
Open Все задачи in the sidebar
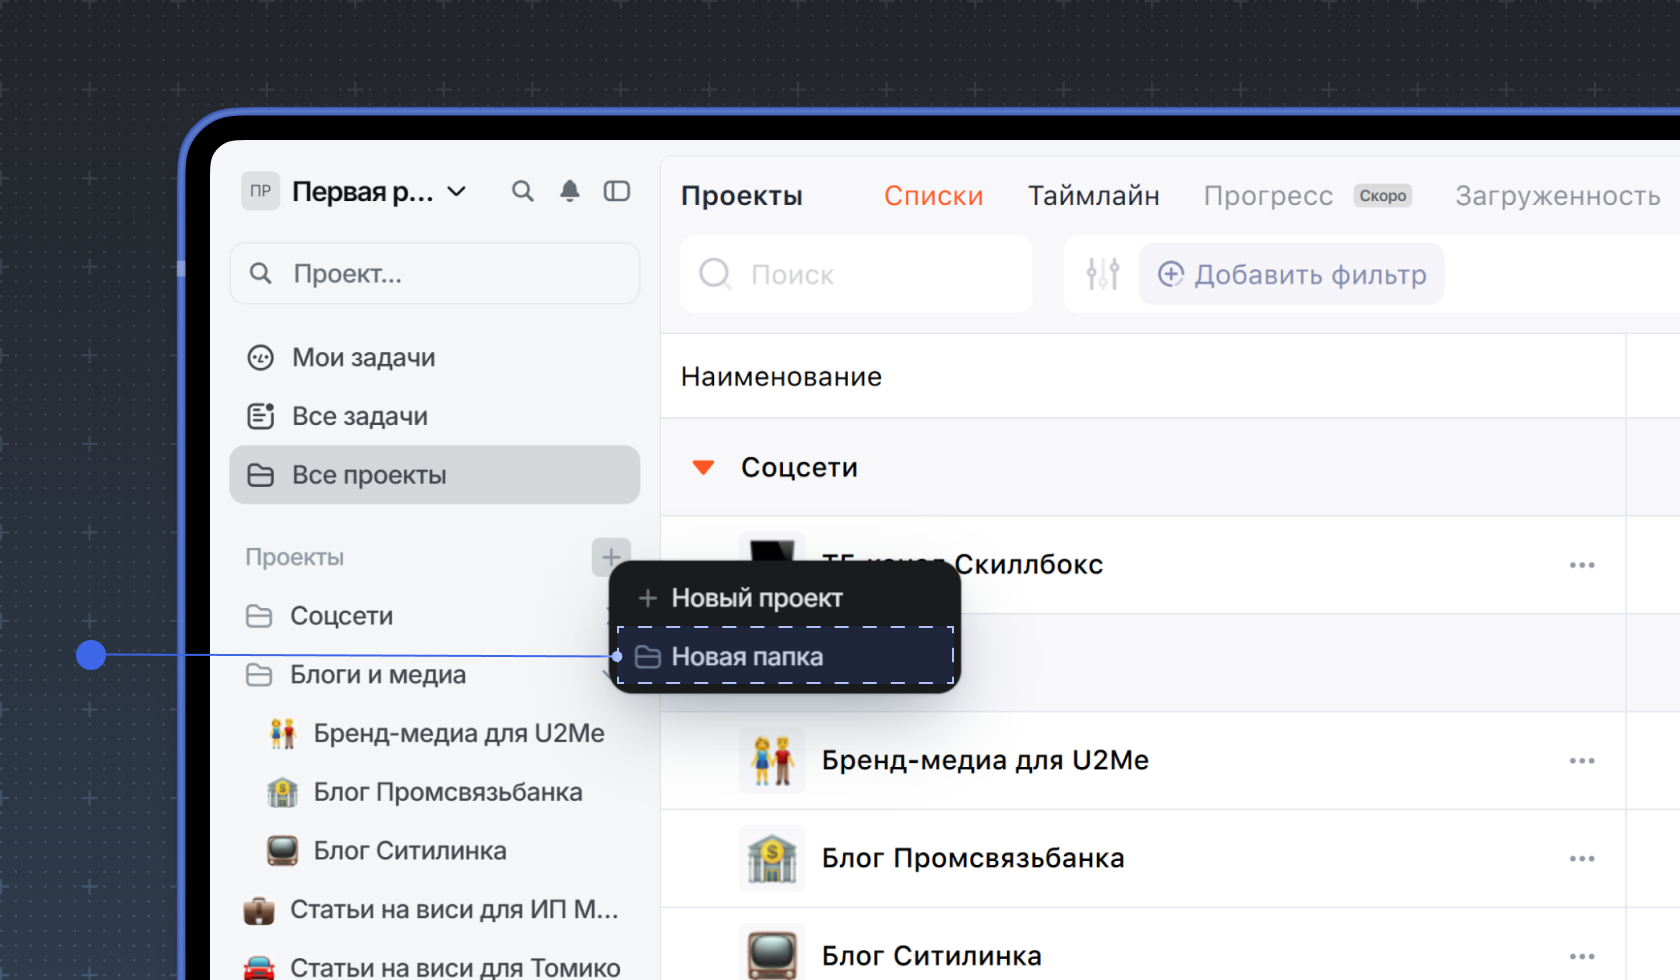click(x=359, y=416)
